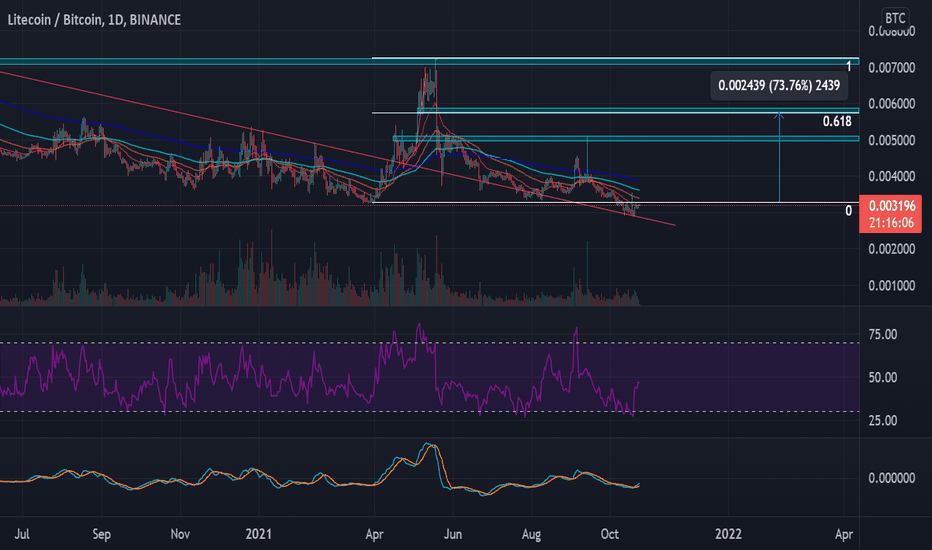Screen dimensions: 932x550
Task: Click the Litecoin / Bitcoin chart title
Action: click(x=94, y=20)
